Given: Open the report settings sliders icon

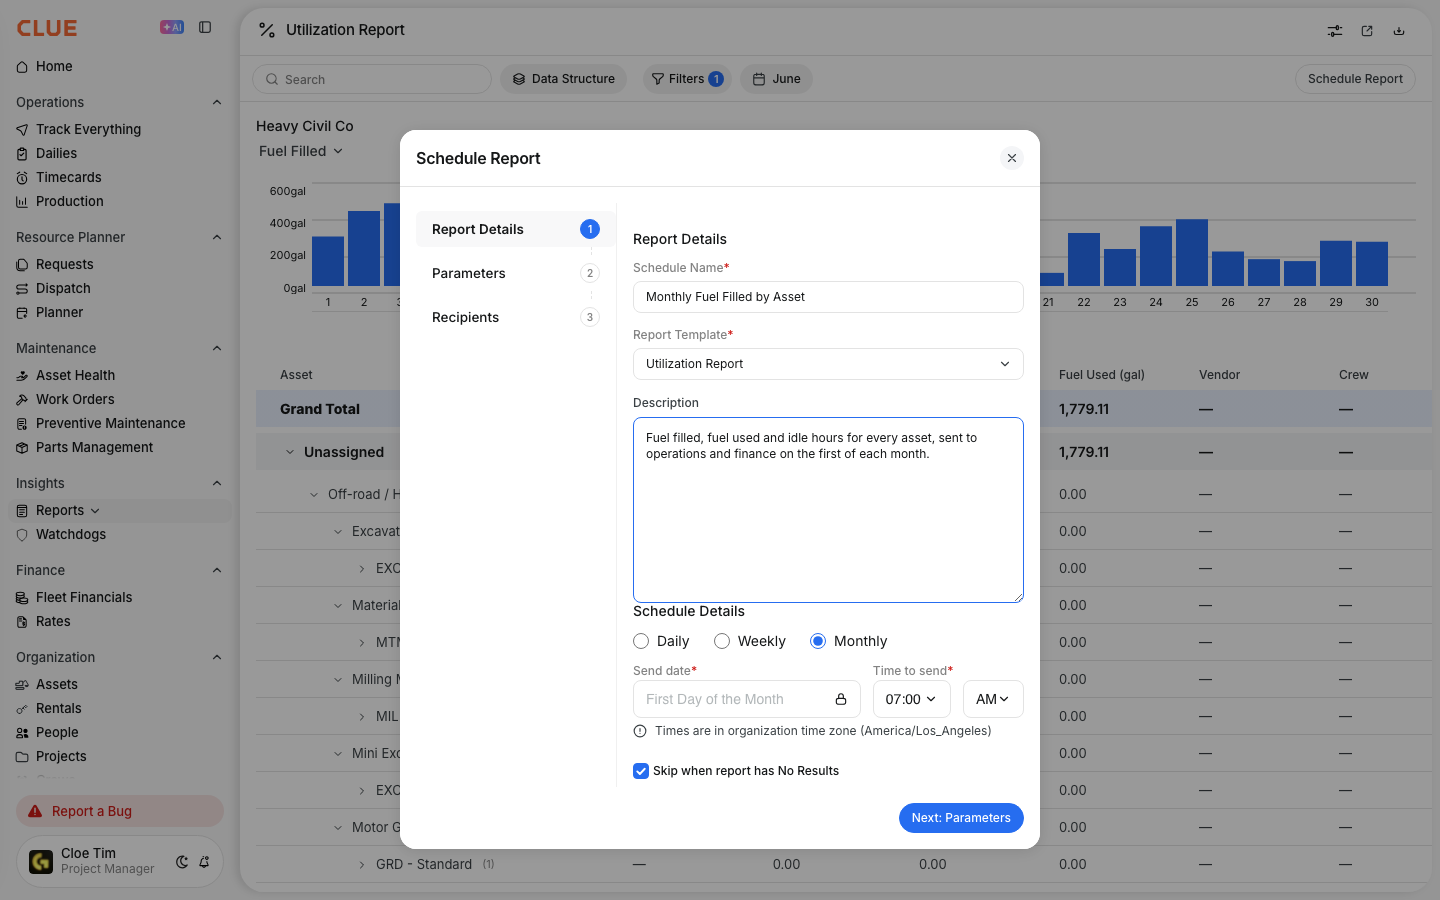Looking at the screenshot, I should pos(1335,31).
